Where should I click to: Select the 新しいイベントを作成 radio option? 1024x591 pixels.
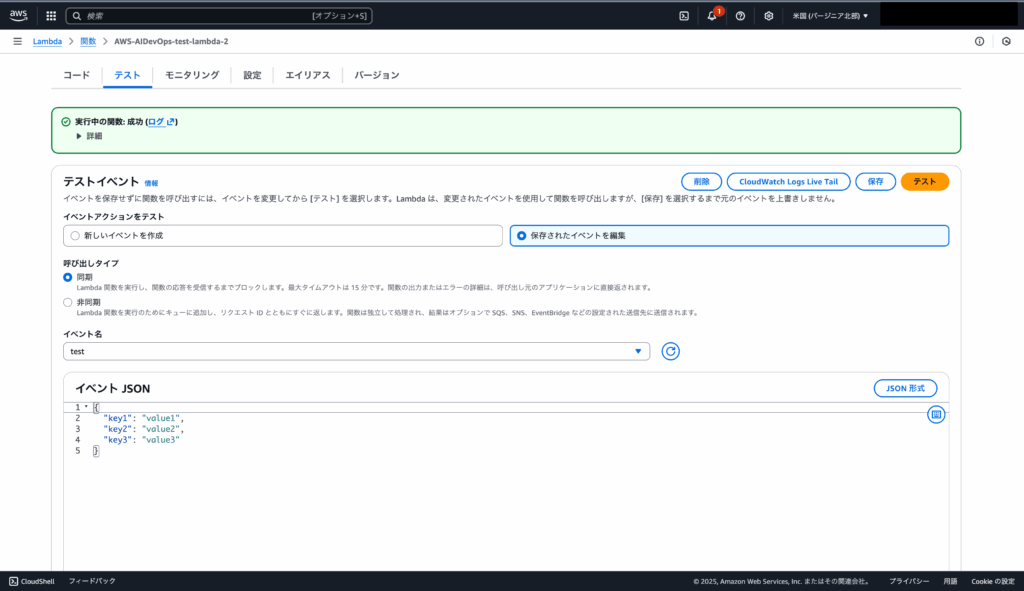[x=74, y=235]
